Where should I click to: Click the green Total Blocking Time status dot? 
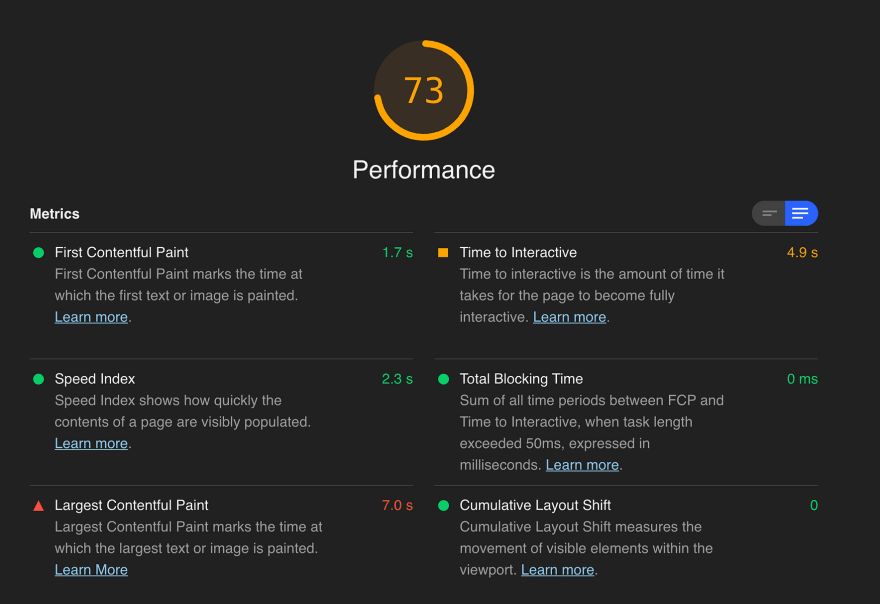click(443, 379)
